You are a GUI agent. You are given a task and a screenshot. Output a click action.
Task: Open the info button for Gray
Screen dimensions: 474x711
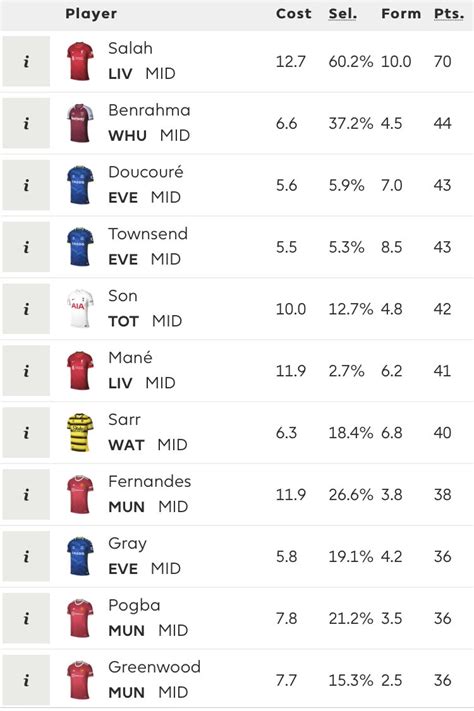click(x=26, y=556)
